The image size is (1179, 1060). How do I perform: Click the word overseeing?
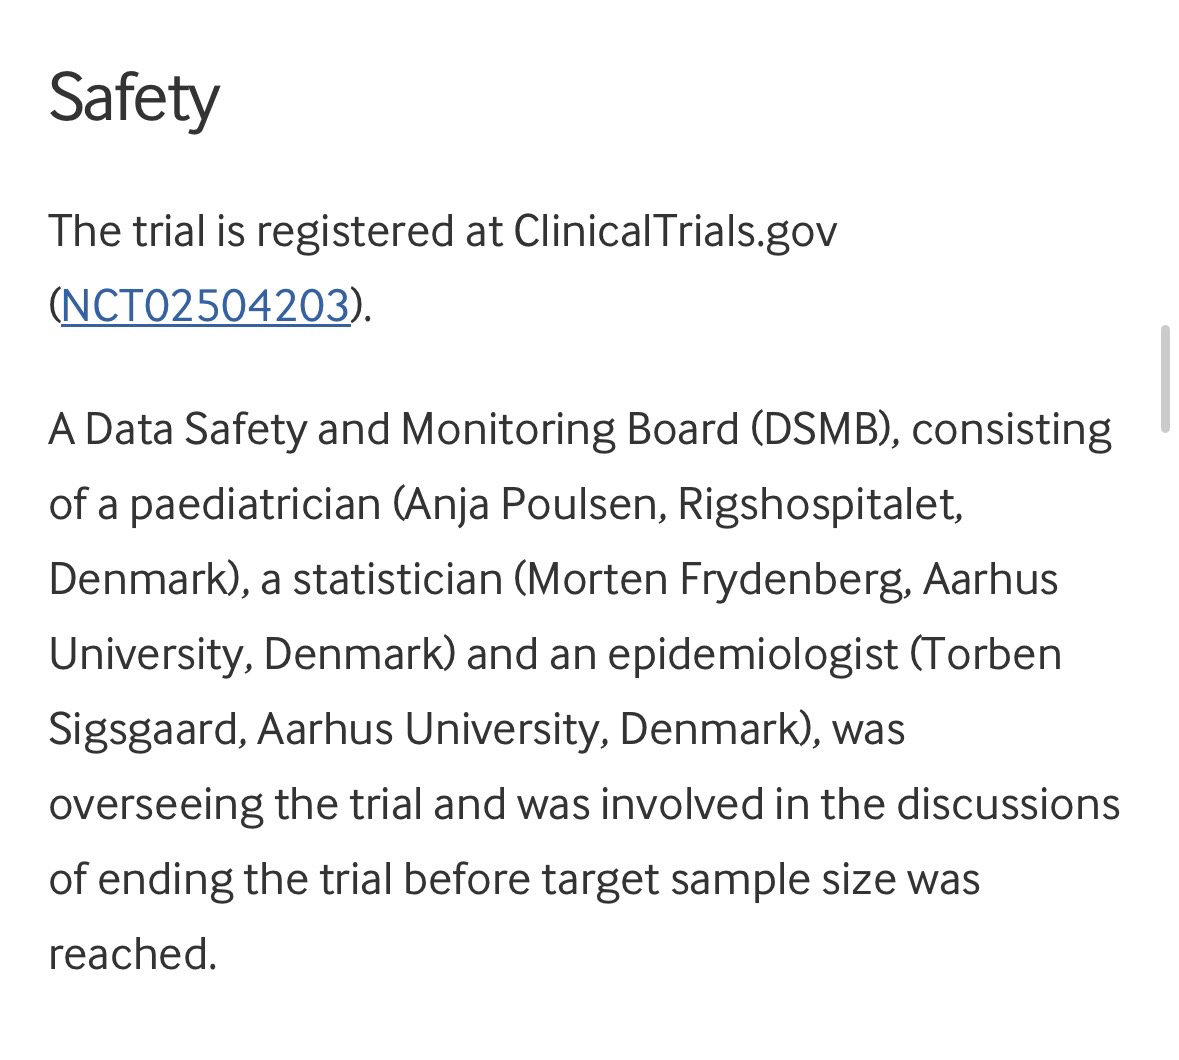tap(155, 804)
